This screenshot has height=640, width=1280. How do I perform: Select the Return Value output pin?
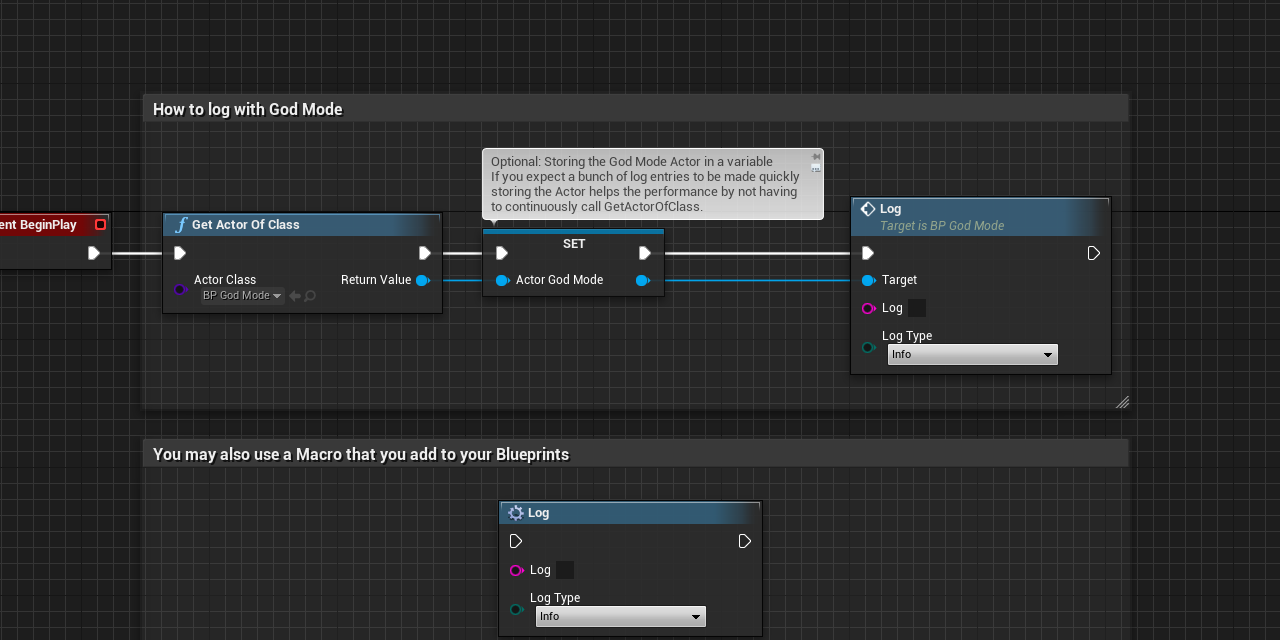[x=423, y=280]
